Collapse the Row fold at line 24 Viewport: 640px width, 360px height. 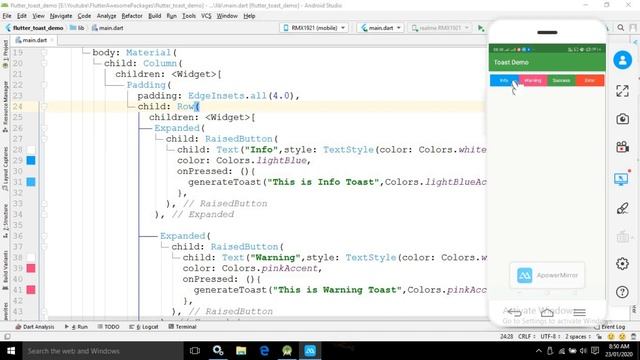pyautogui.click(x=44, y=107)
